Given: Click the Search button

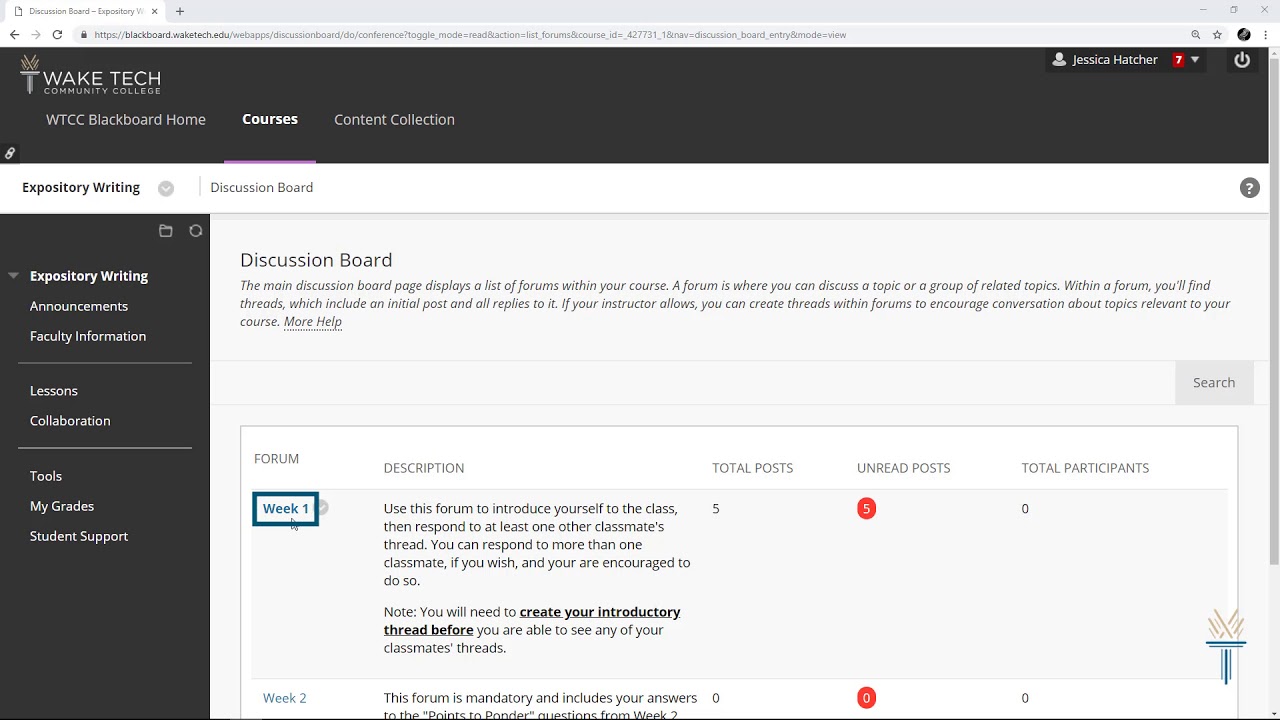Looking at the screenshot, I should pos(1214,382).
